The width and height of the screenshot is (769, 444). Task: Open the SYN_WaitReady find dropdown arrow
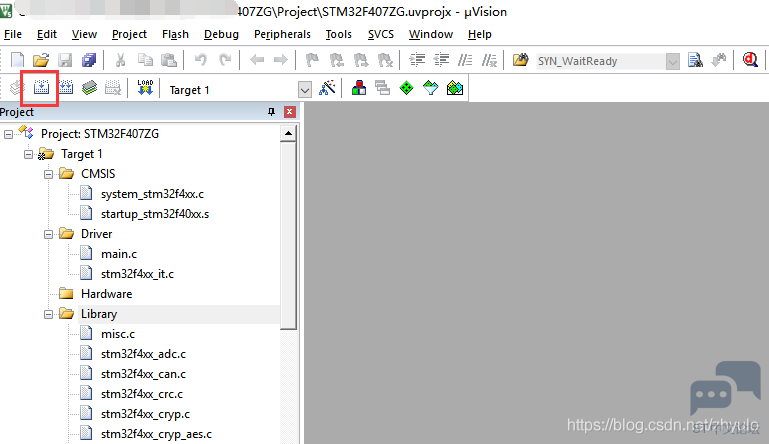tap(672, 61)
